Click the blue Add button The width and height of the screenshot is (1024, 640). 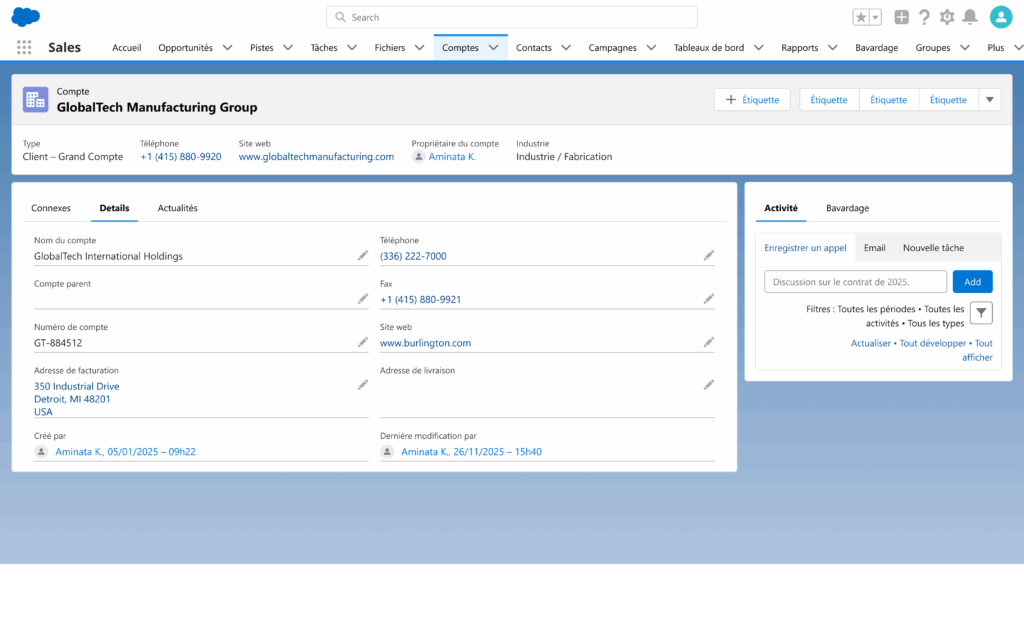pos(972,281)
